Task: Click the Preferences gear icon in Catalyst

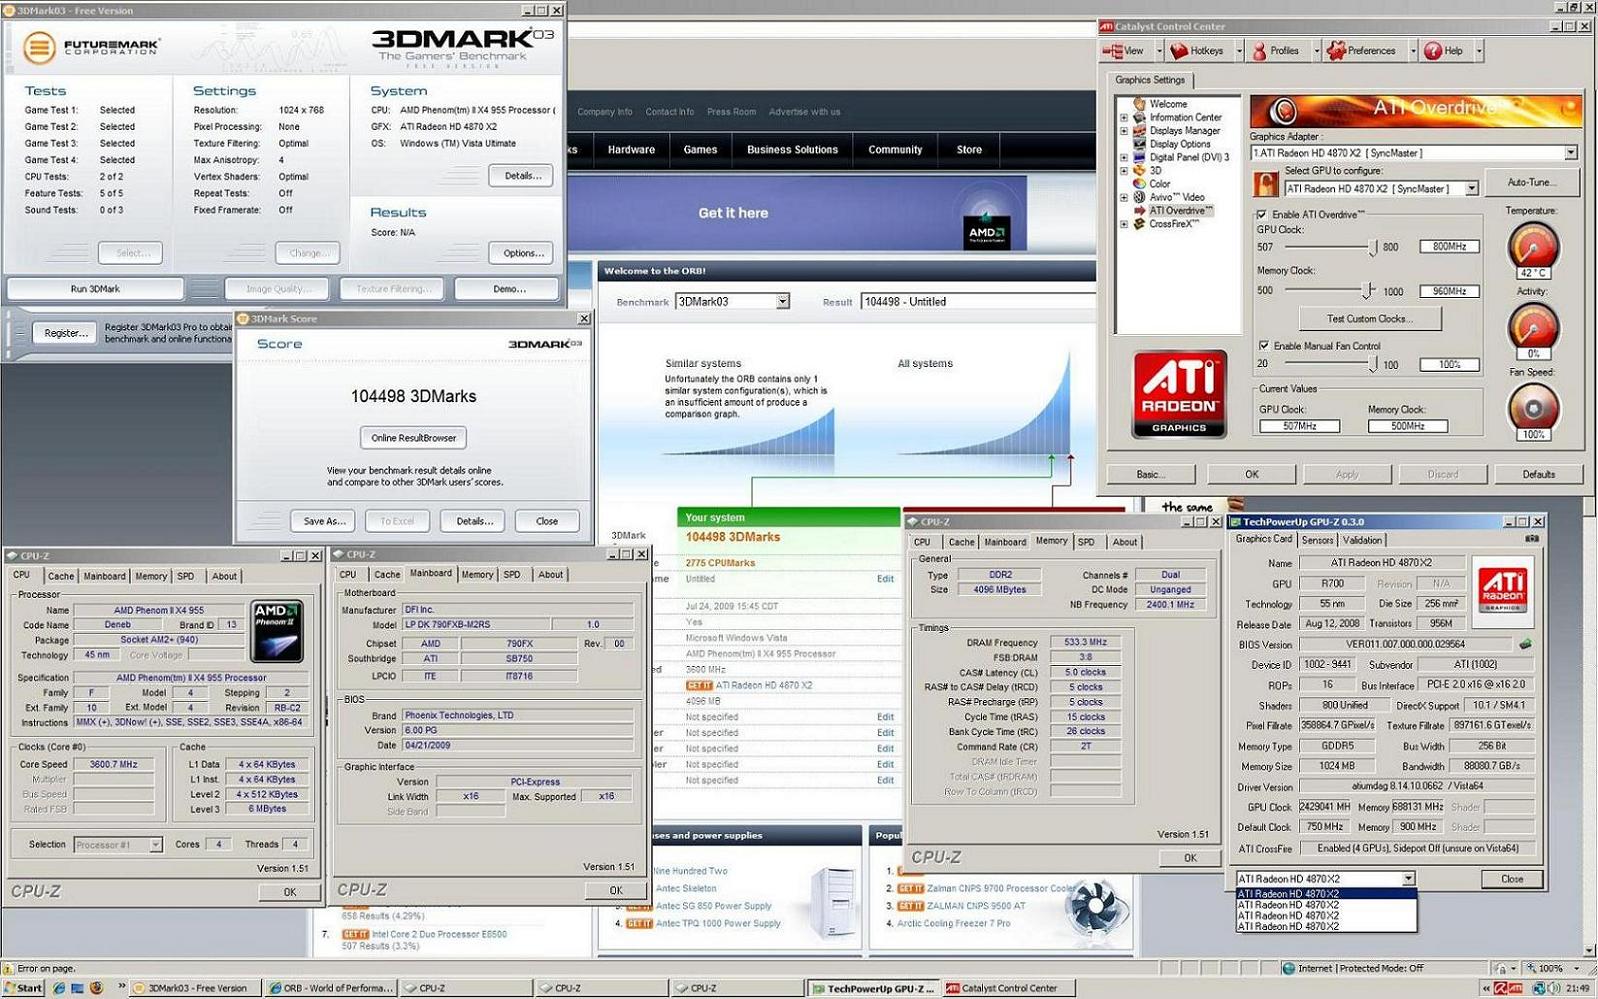Action: point(1336,51)
